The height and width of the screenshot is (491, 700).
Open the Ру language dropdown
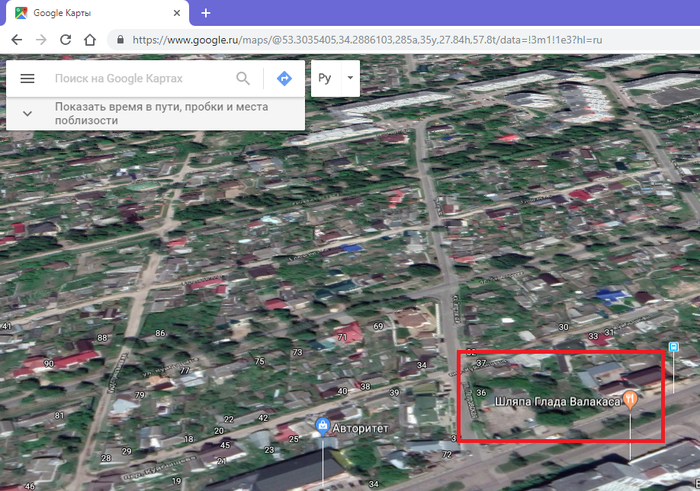(x=335, y=78)
